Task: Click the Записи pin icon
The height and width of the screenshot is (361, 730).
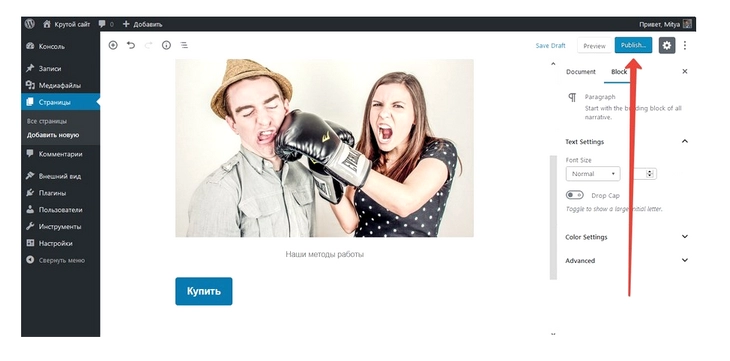Action: pos(30,68)
